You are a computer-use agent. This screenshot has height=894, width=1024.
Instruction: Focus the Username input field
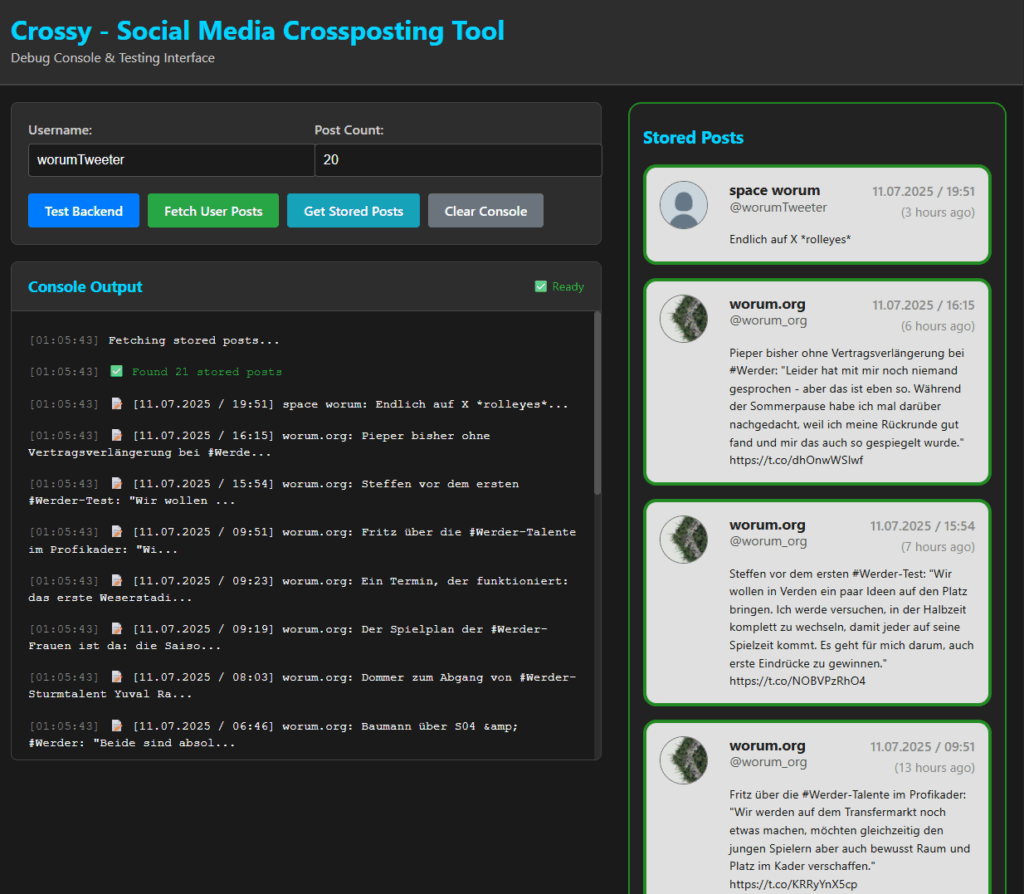coord(171,160)
